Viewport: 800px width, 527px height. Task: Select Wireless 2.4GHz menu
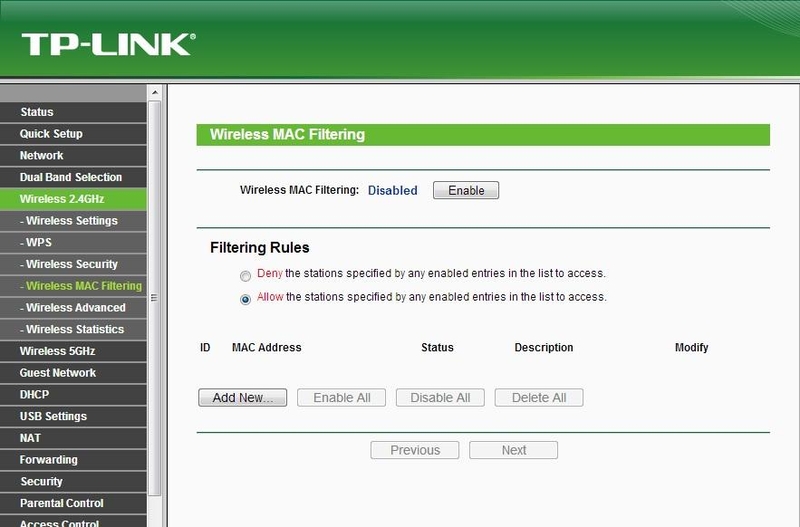coord(73,199)
